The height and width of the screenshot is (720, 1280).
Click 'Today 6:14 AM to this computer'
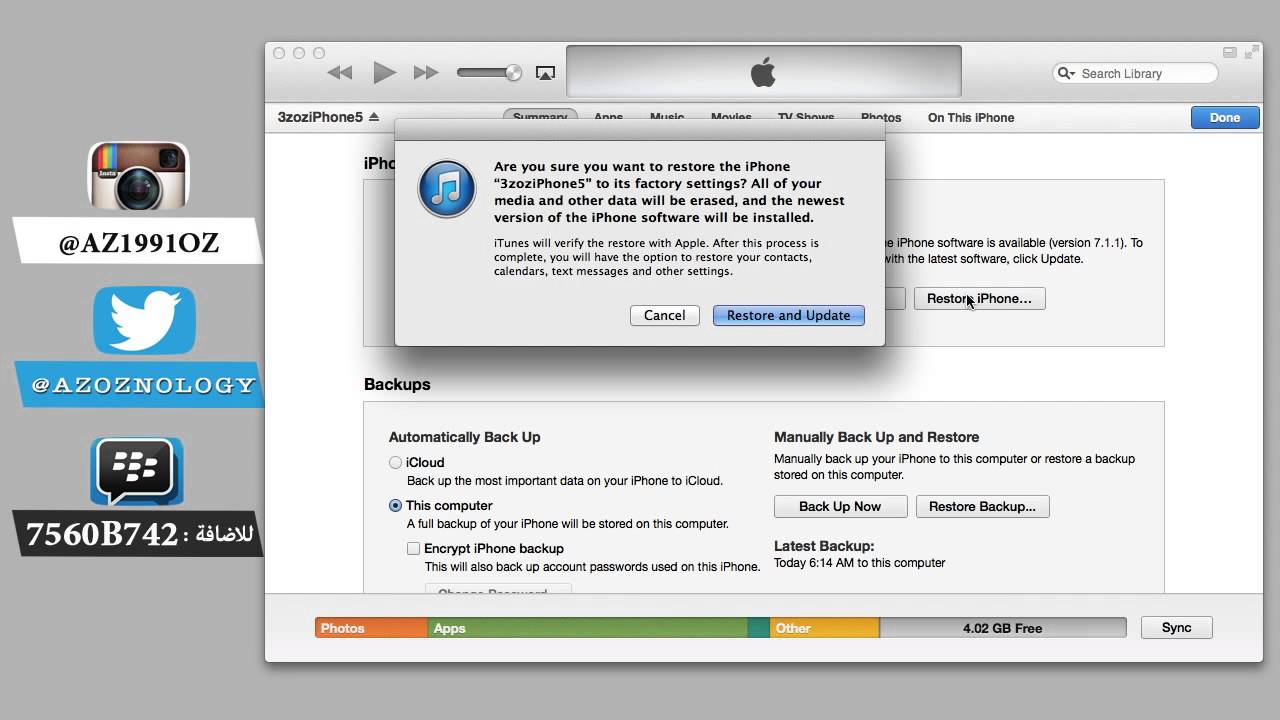859,563
